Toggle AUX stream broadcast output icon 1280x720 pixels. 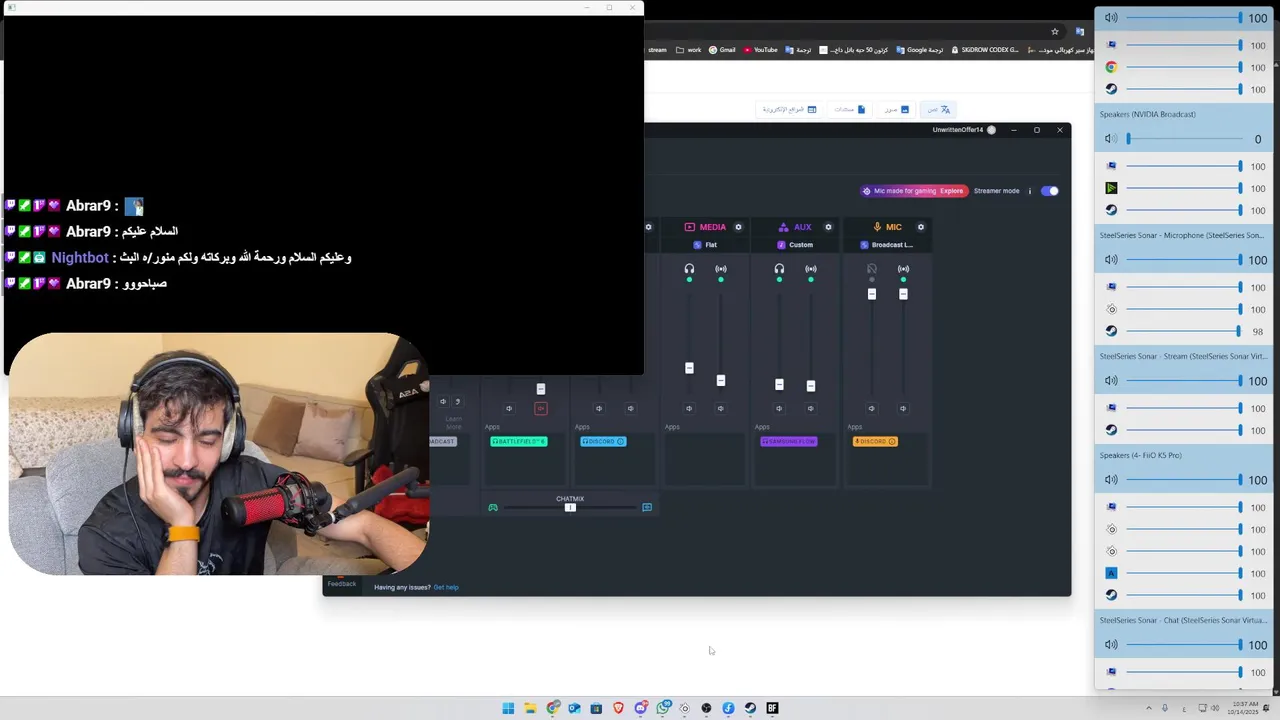coord(811,269)
